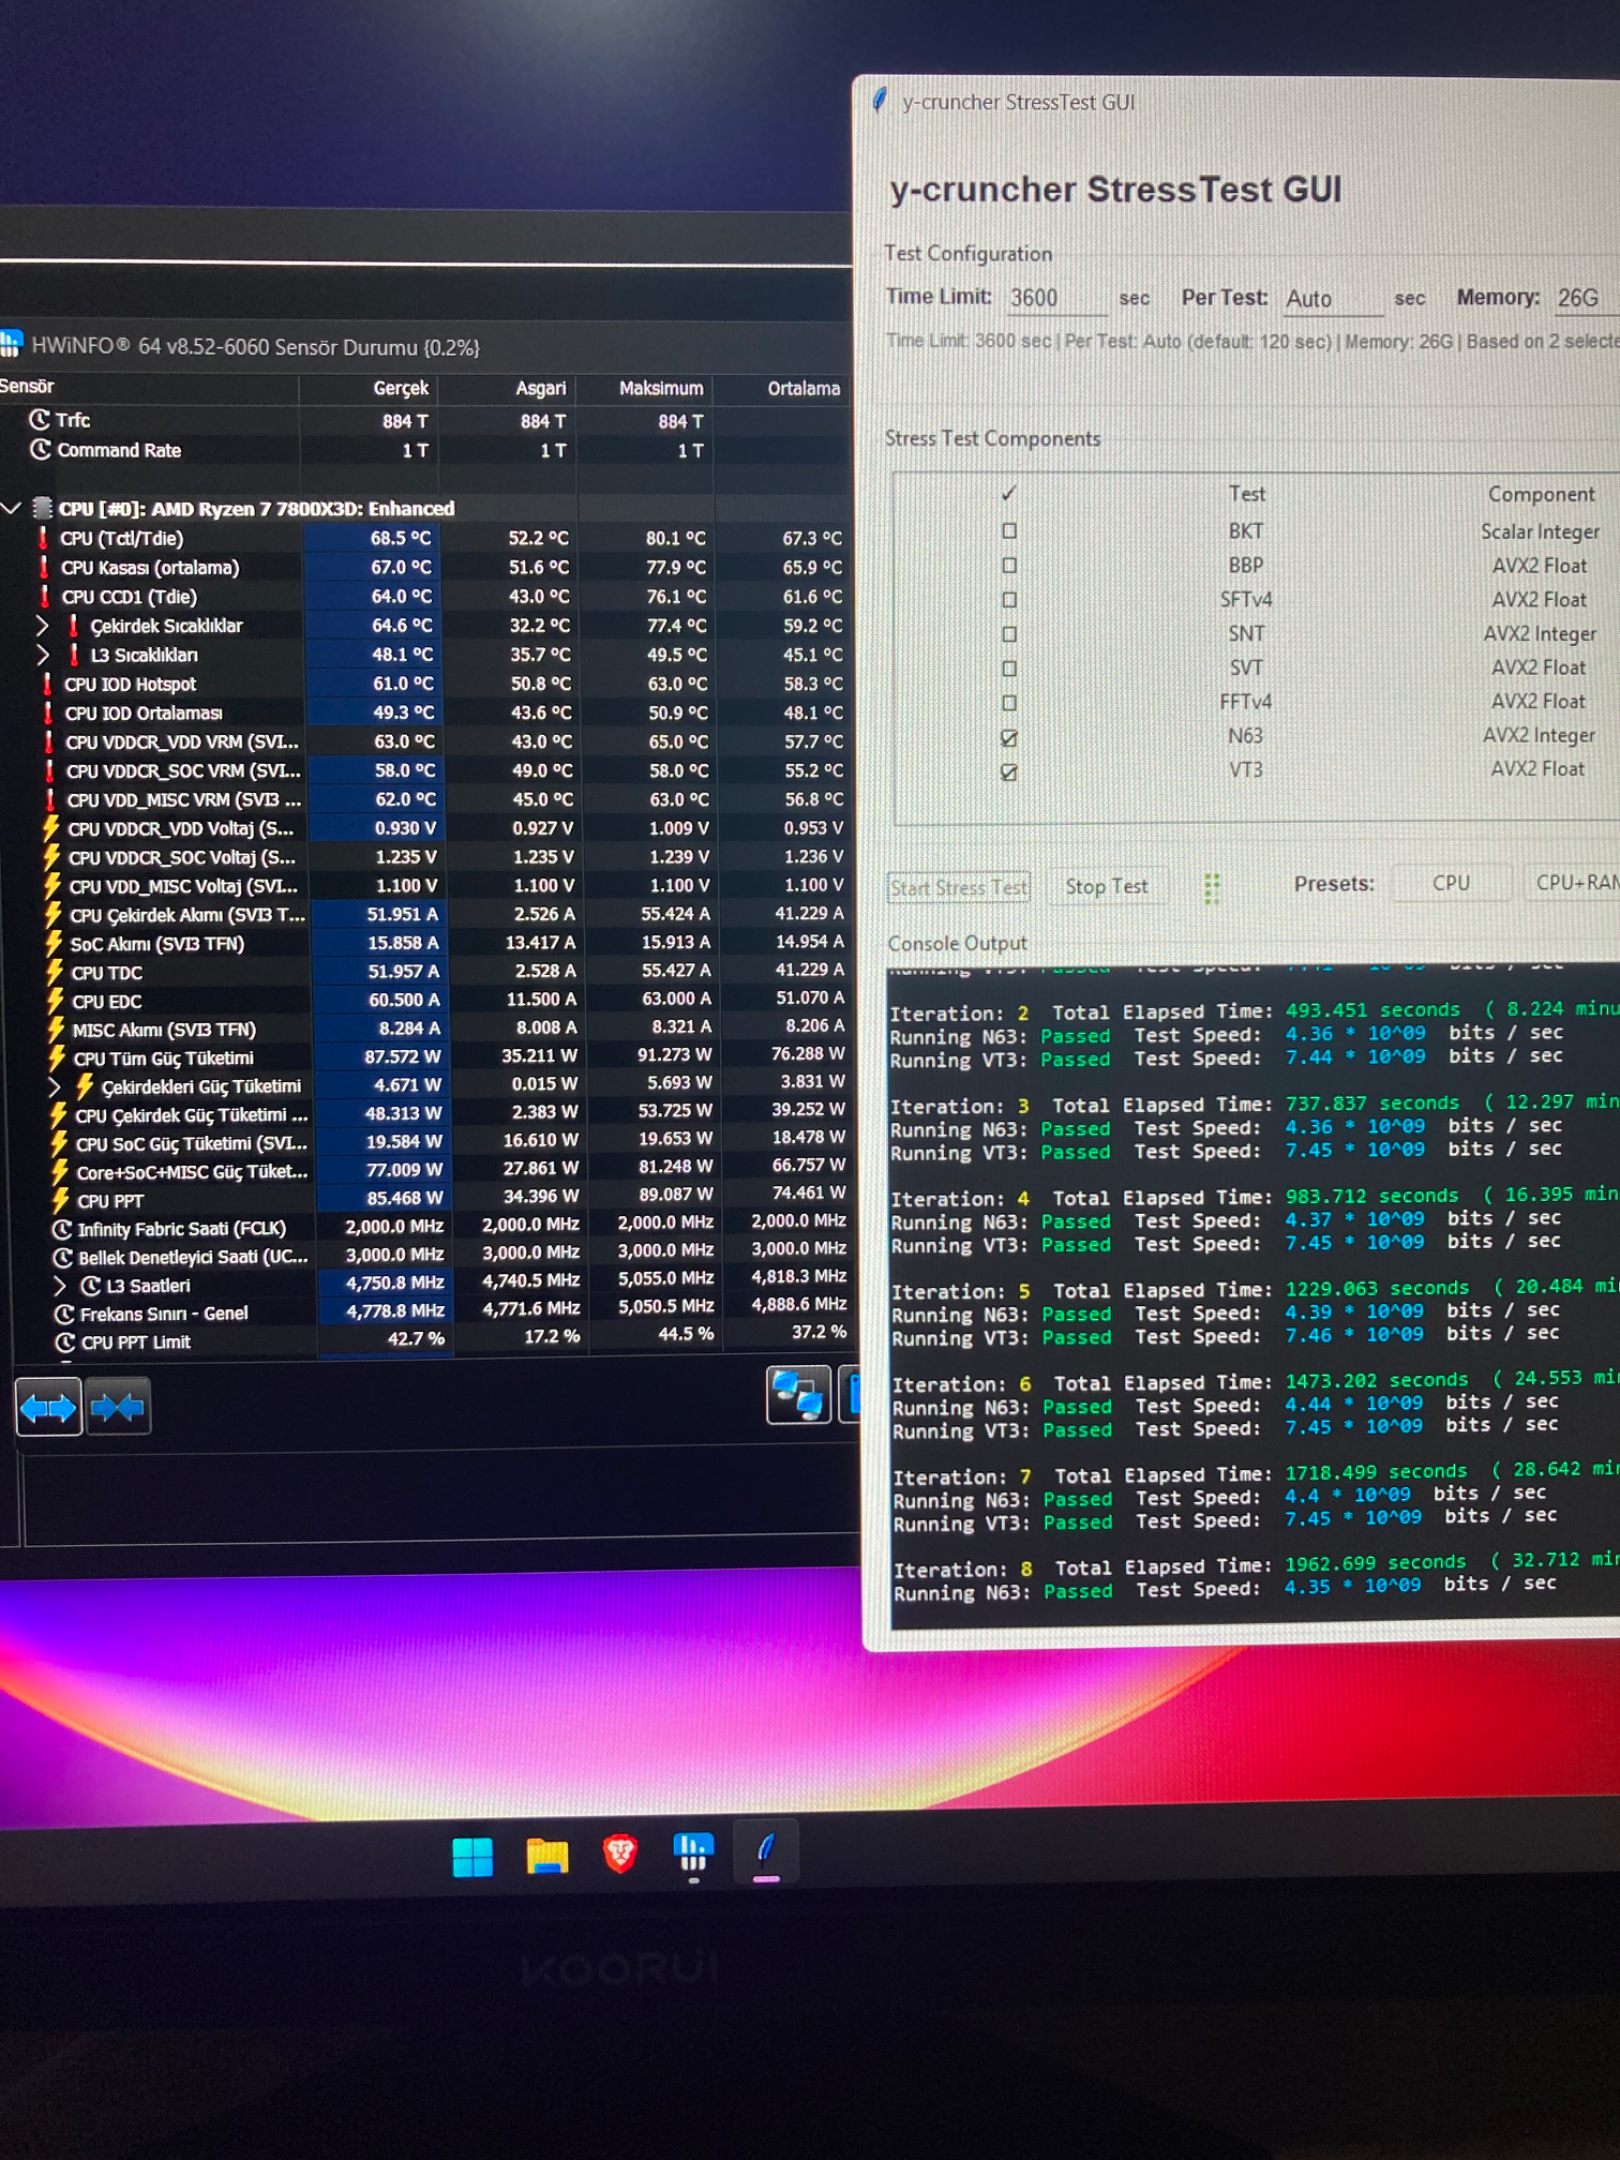Click the HWiNFO logo in the sensor window title
This screenshot has width=1620, height=2160.
(x=11, y=345)
